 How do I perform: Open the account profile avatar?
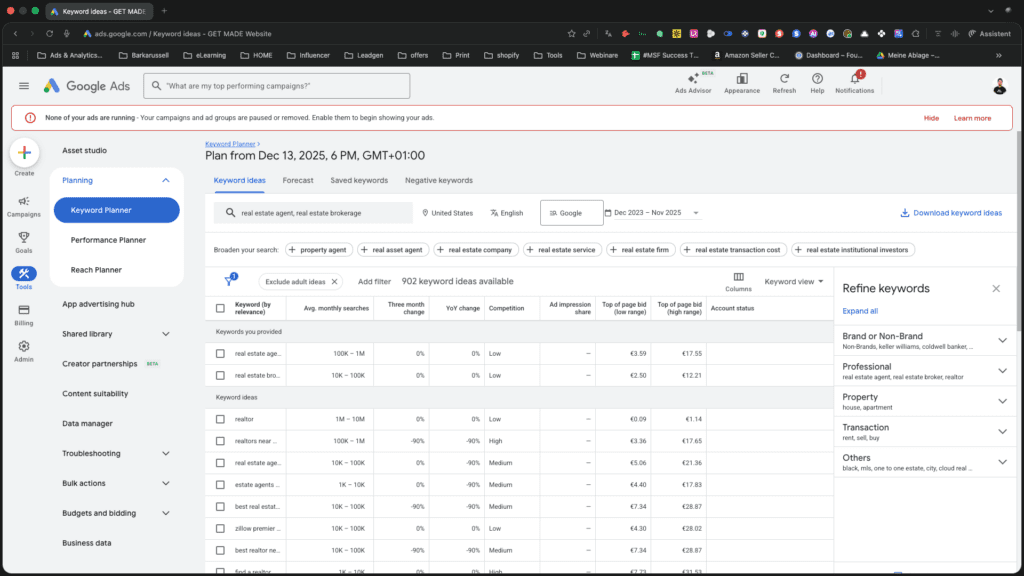click(999, 86)
